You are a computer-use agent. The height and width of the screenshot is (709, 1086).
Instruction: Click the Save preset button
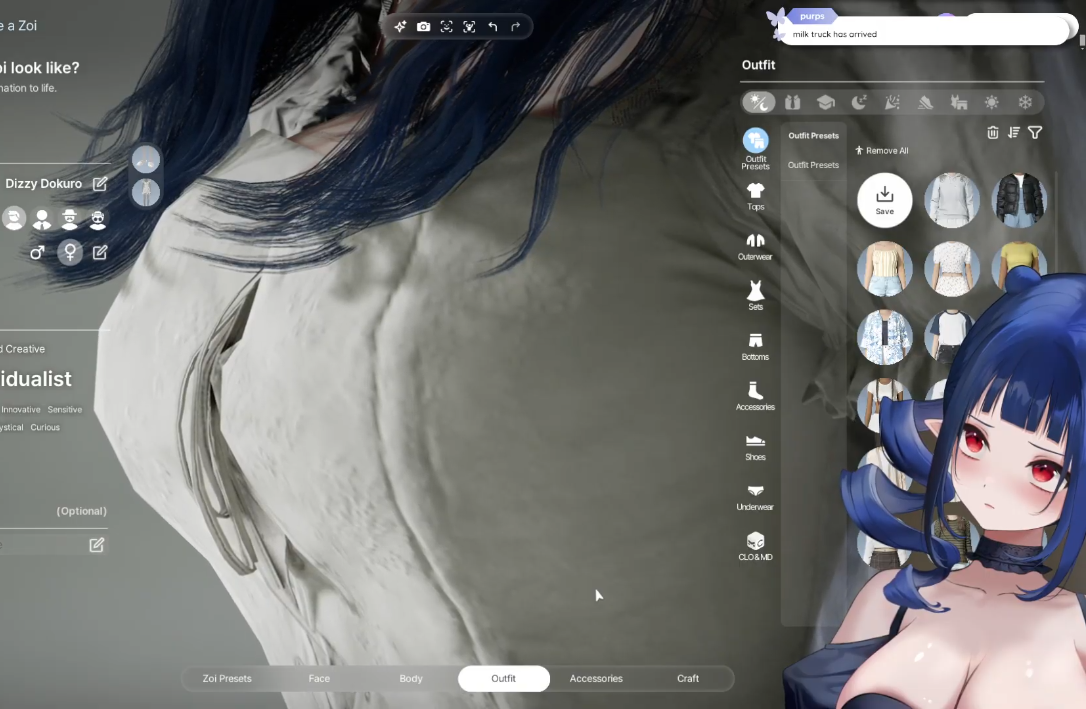[884, 199]
